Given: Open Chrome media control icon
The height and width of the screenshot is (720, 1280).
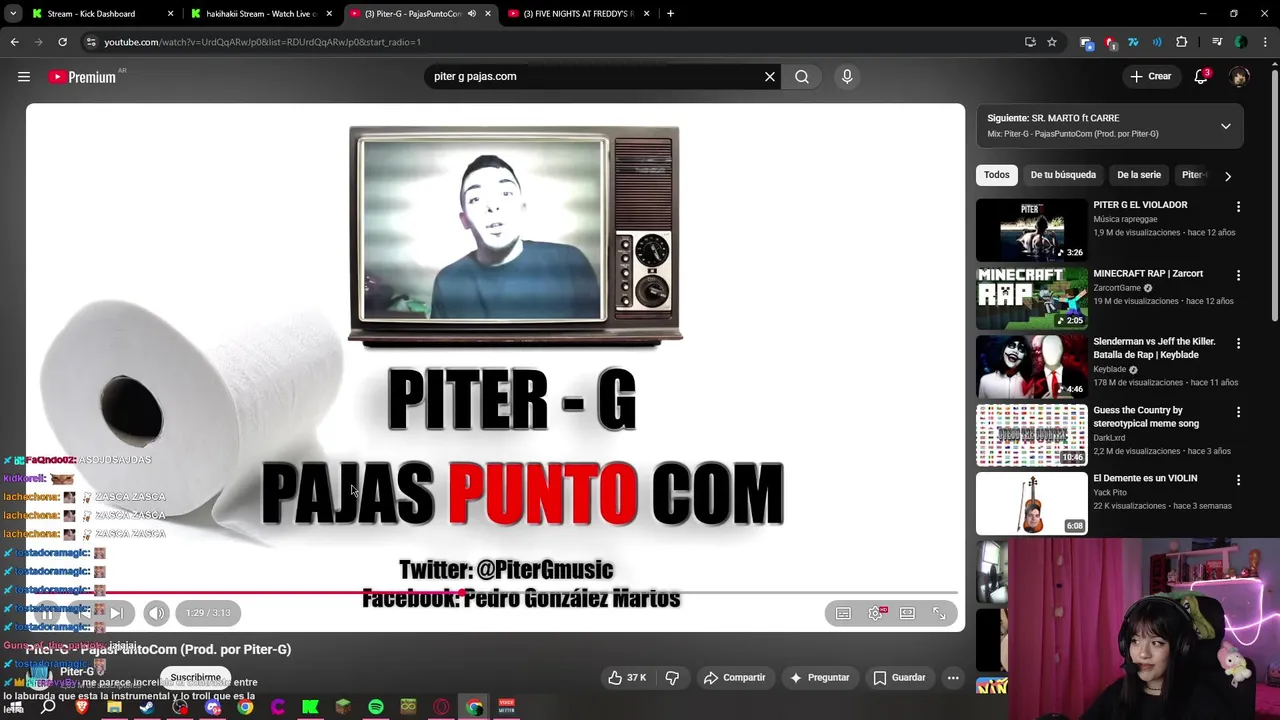Looking at the screenshot, I should point(1217,42).
